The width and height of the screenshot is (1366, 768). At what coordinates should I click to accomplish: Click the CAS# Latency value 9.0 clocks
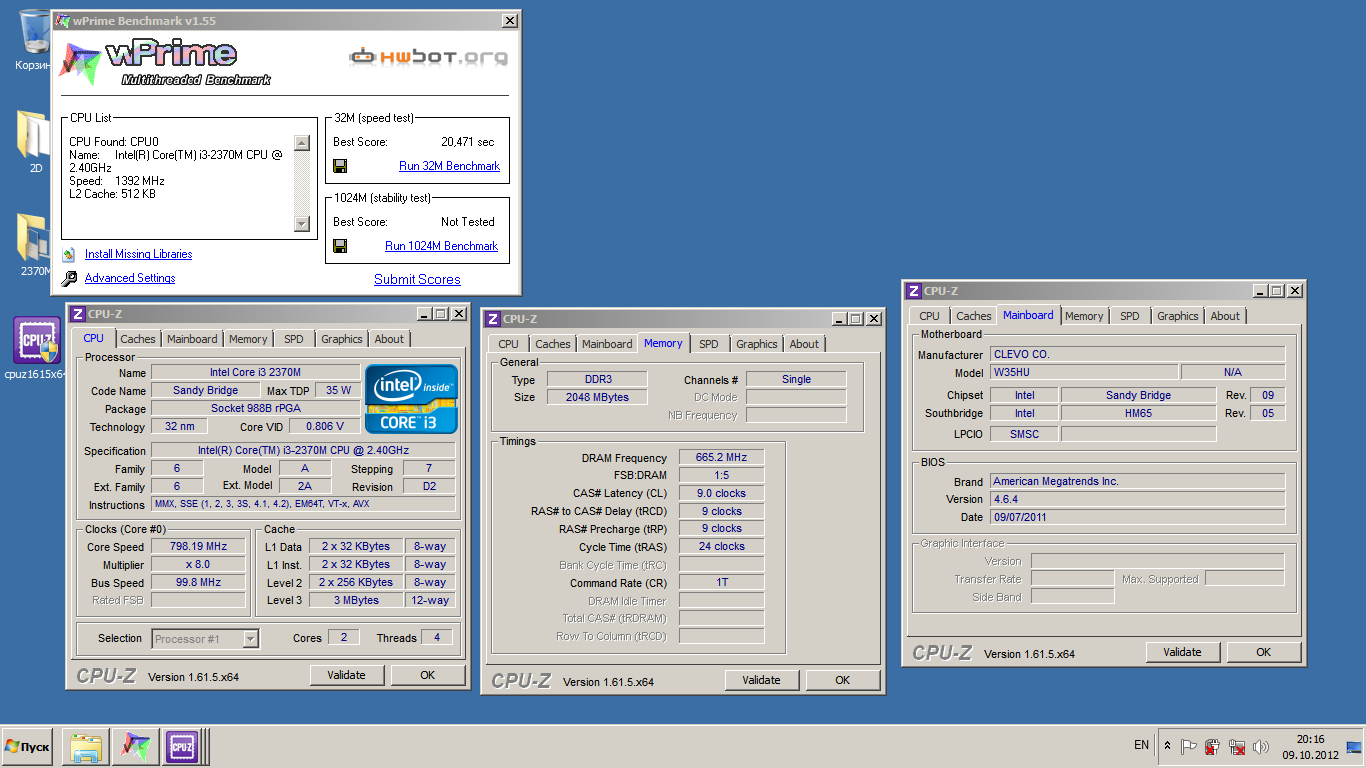click(x=722, y=494)
